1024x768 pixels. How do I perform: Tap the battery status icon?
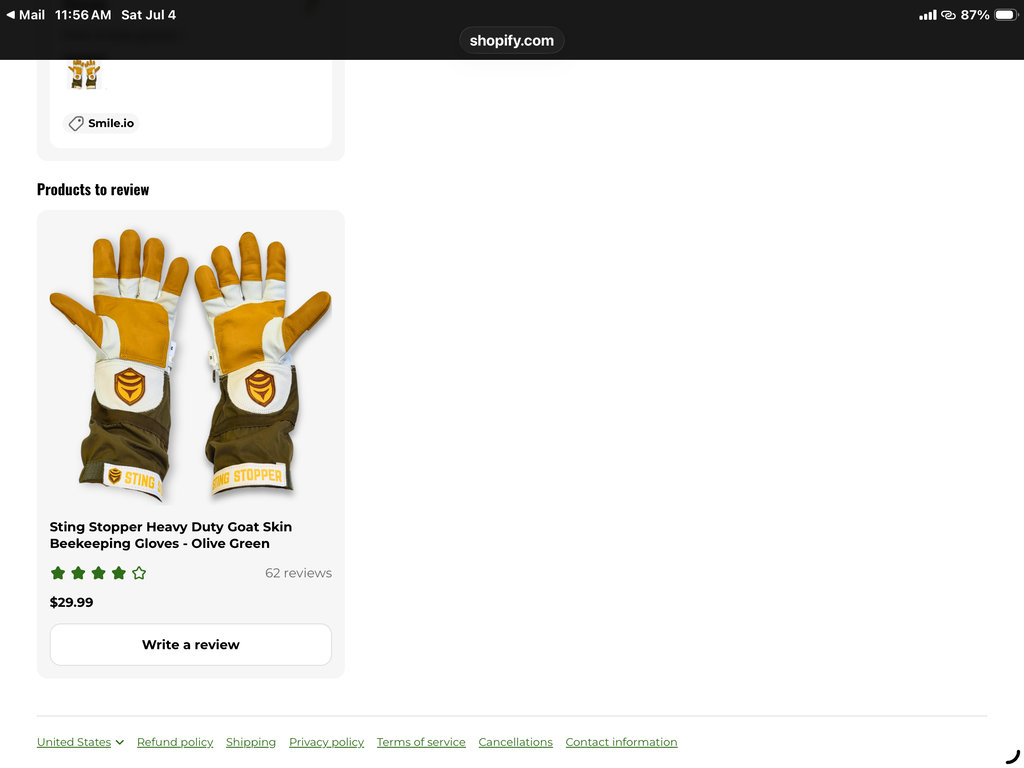(1006, 14)
